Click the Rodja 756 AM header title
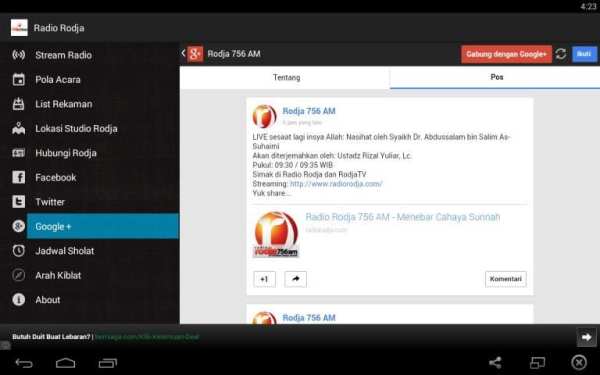600x375 pixels. click(x=234, y=54)
